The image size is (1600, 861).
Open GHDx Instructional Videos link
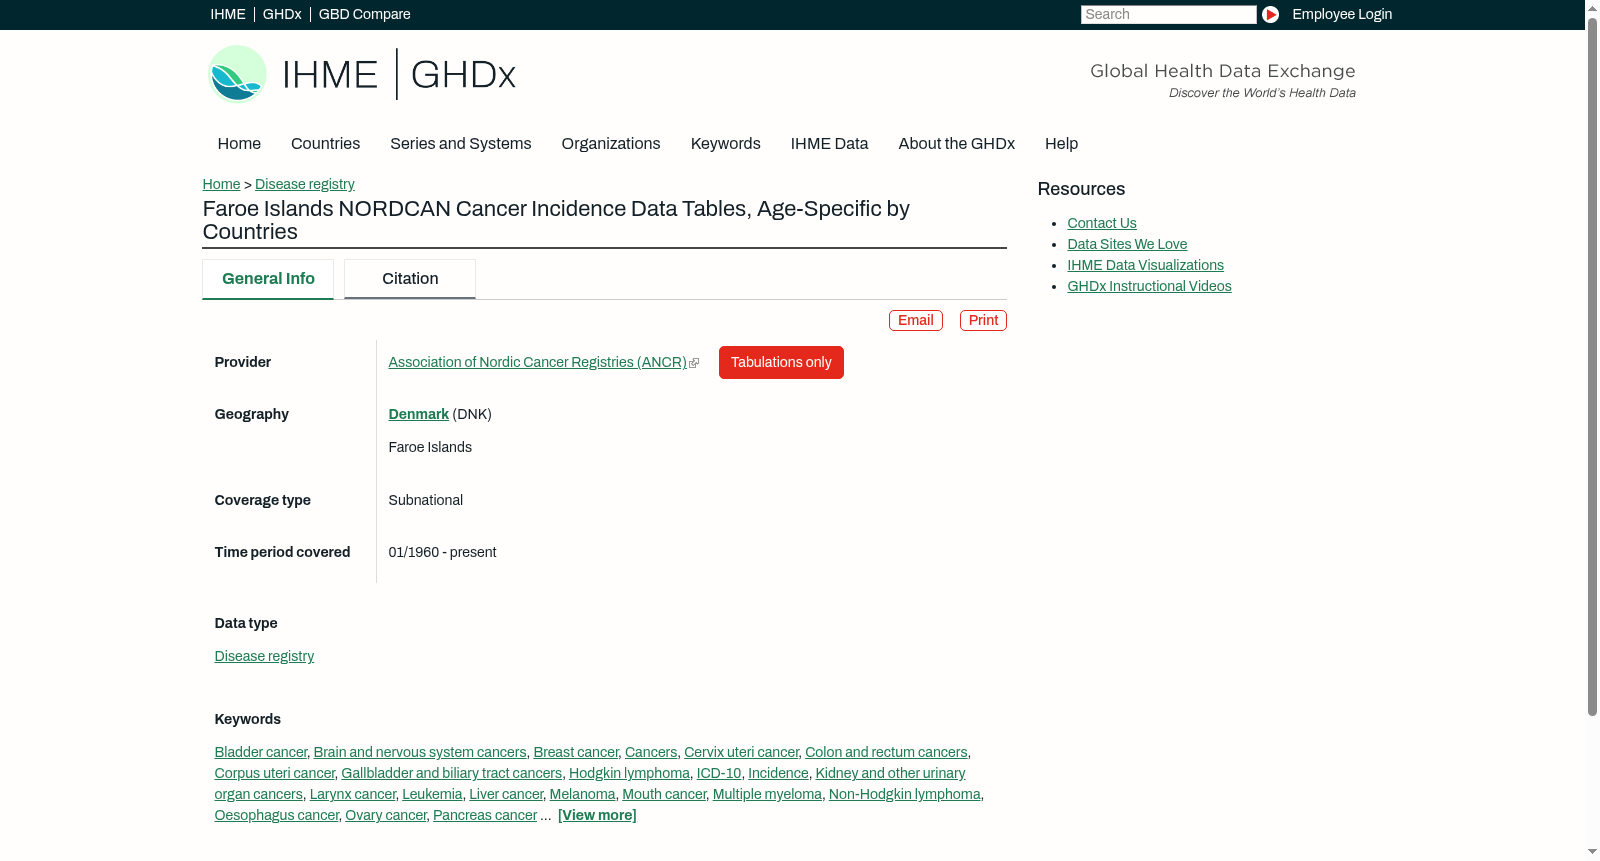[1149, 286]
